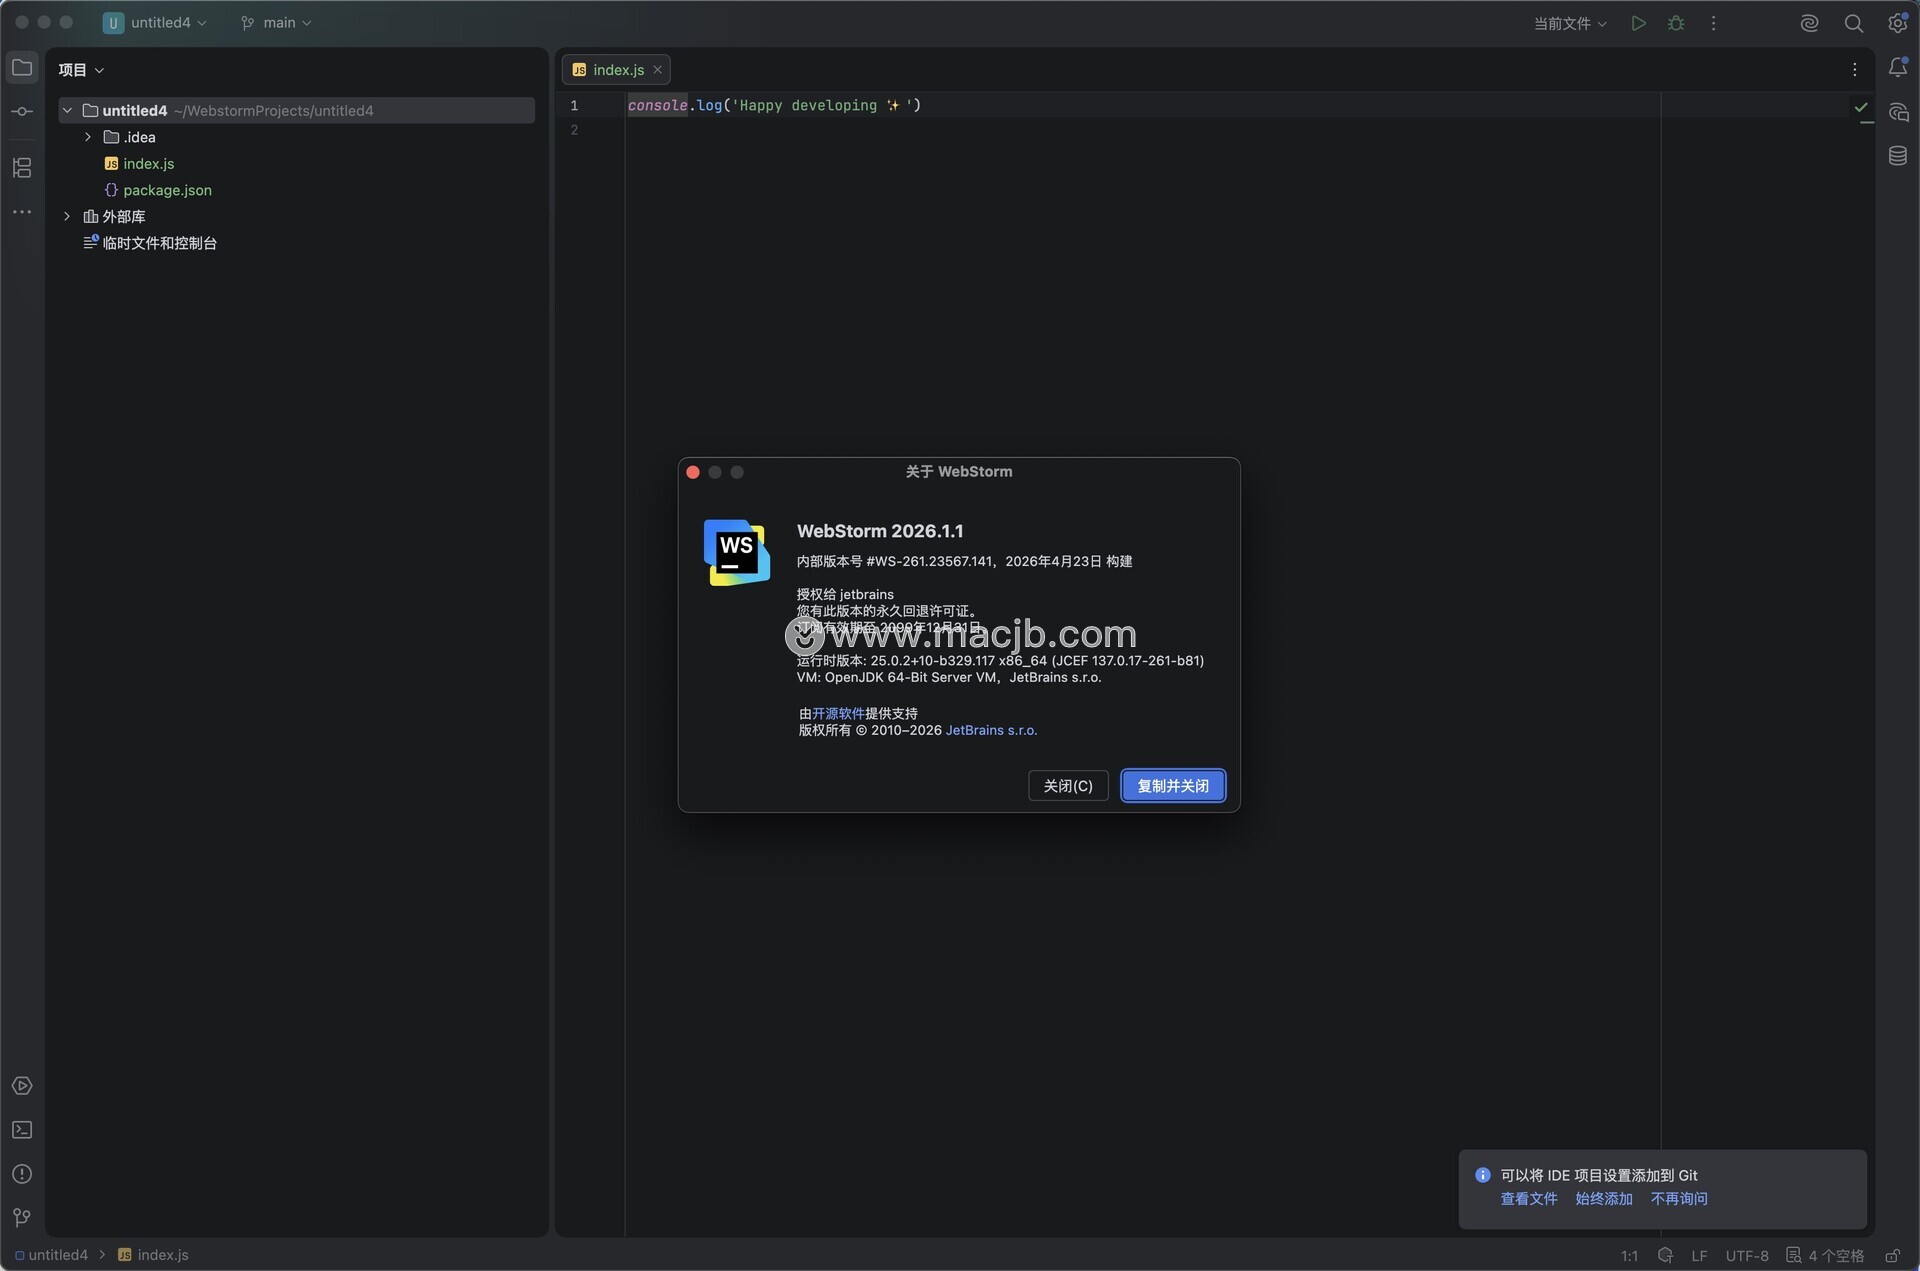Toggle the read-only lock icon in status bar
Image resolution: width=1920 pixels, height=1271 pixels.
[1892, 1256]
